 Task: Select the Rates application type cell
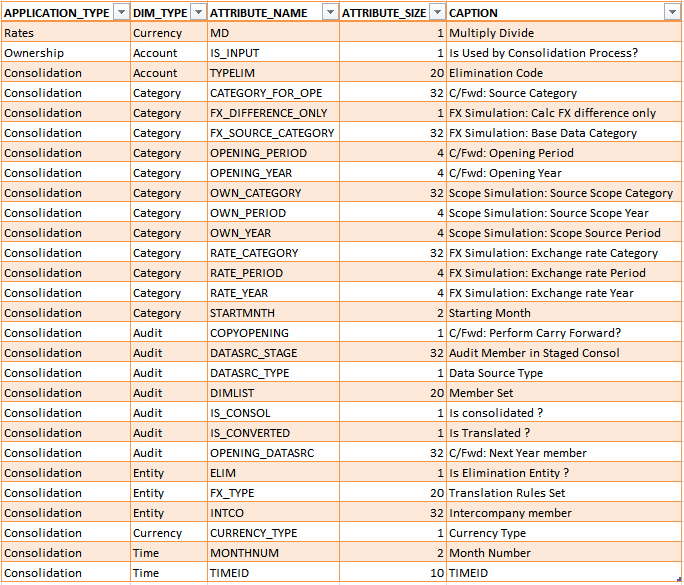click(65, 33)
